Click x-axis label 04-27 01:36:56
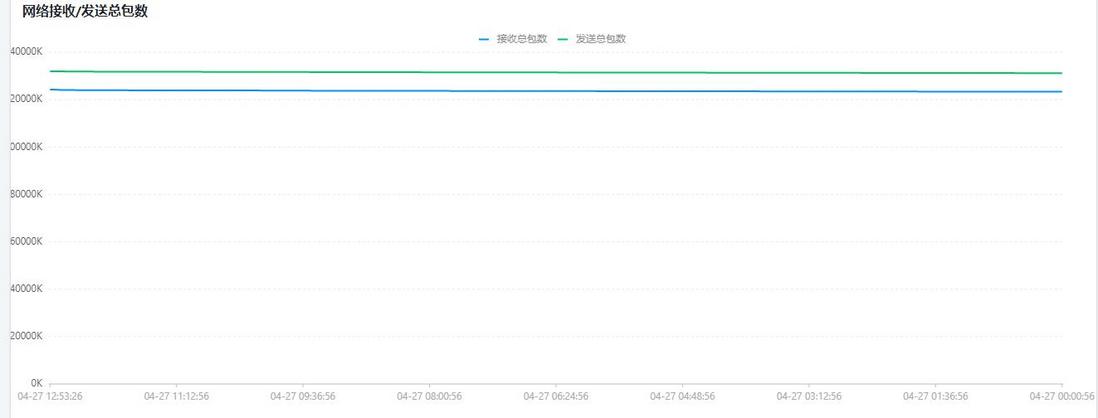Image resolution: width=1098 pixels, height=418 pixels. 936,396
